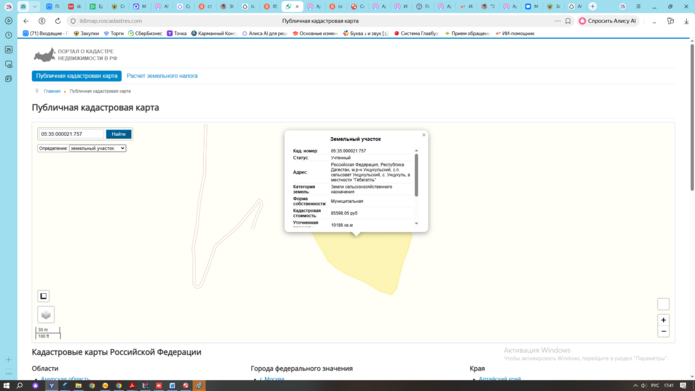This screenshot has width=695, height=391.
Task: Click the cadastral number search input field
Action: tap(71, 134)
